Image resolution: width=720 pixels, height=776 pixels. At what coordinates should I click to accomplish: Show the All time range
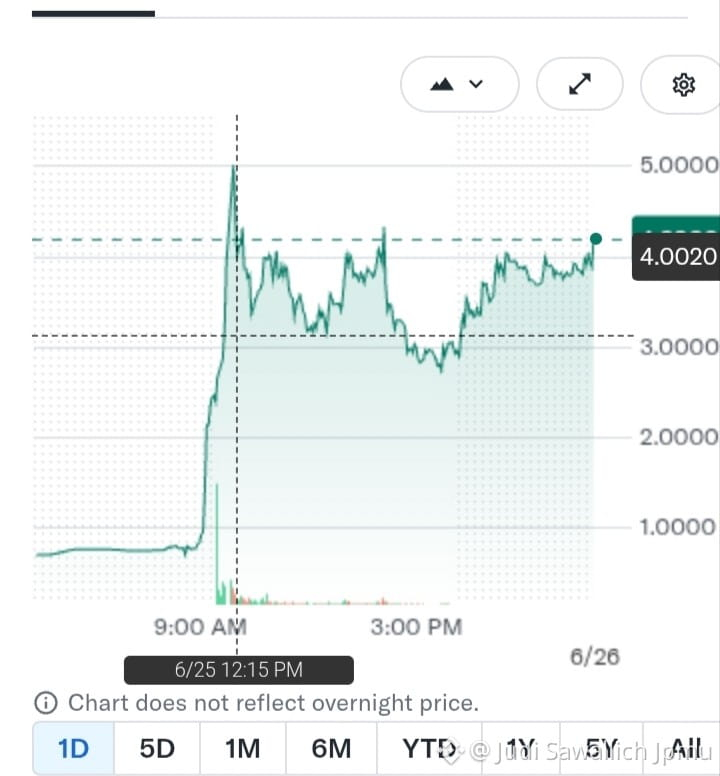pos(685,748)
